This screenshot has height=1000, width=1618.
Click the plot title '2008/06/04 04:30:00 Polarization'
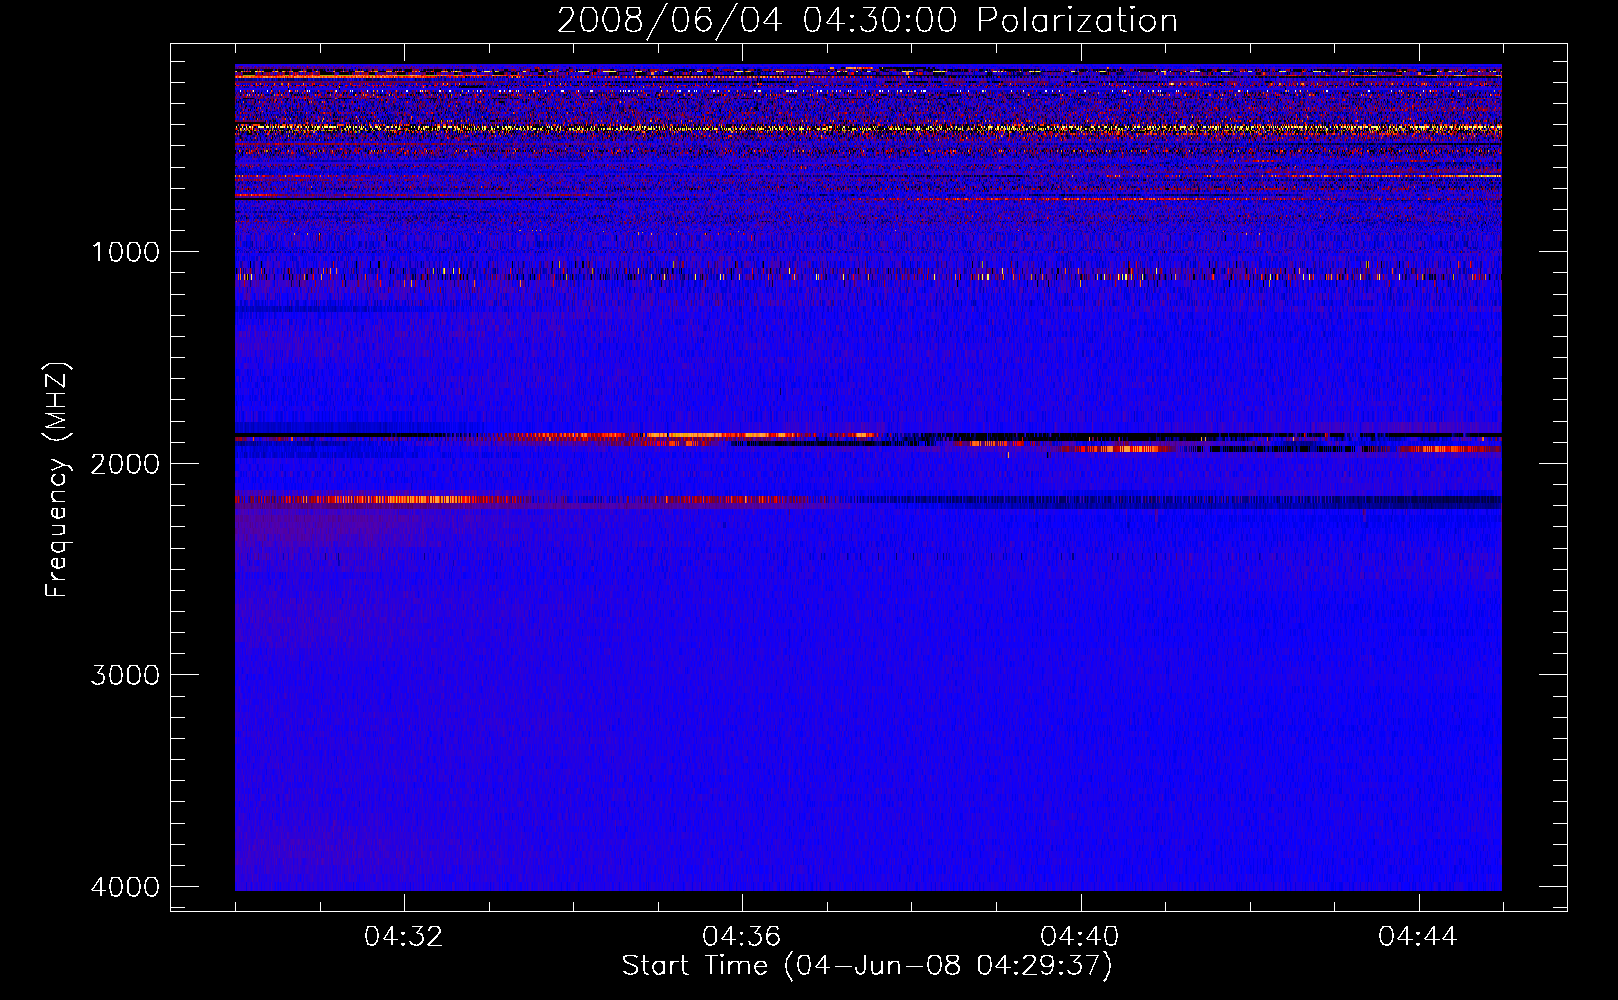pos(867,20)
